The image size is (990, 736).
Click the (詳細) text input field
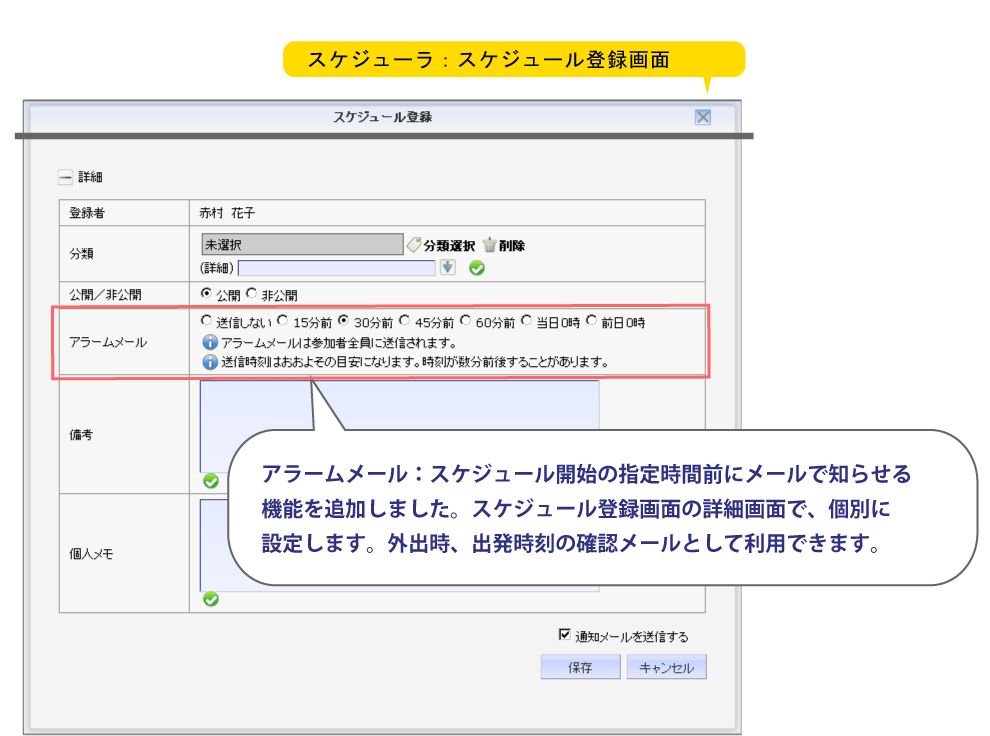pyautogui.click(x=337, y=268)
